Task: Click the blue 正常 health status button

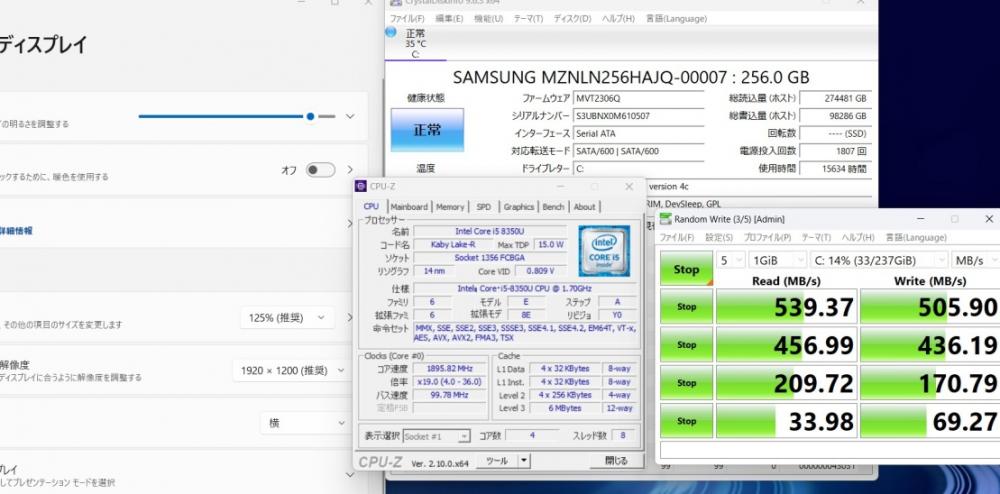Action: (427, 130)
